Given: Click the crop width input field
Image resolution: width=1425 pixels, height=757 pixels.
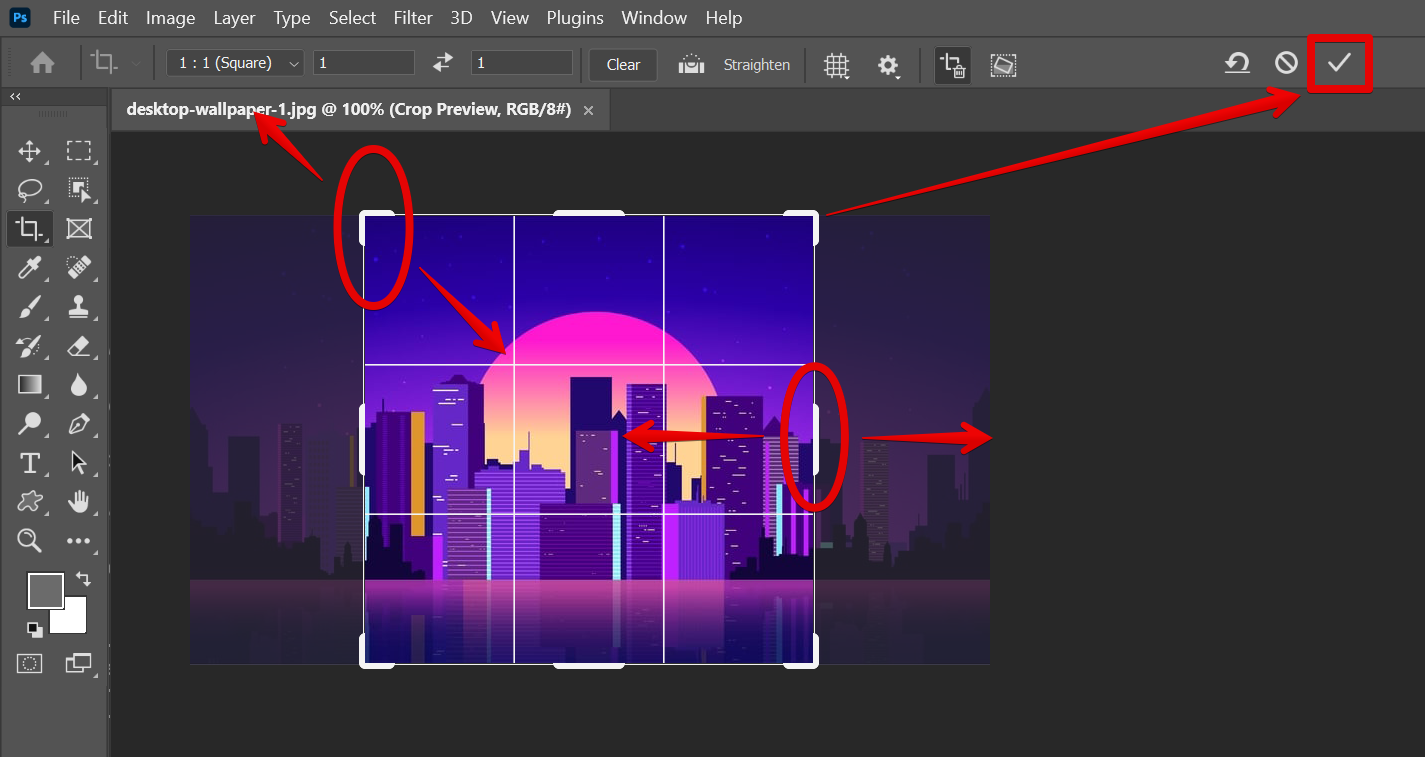Looking at the screenshot, I should click(363, 63).
